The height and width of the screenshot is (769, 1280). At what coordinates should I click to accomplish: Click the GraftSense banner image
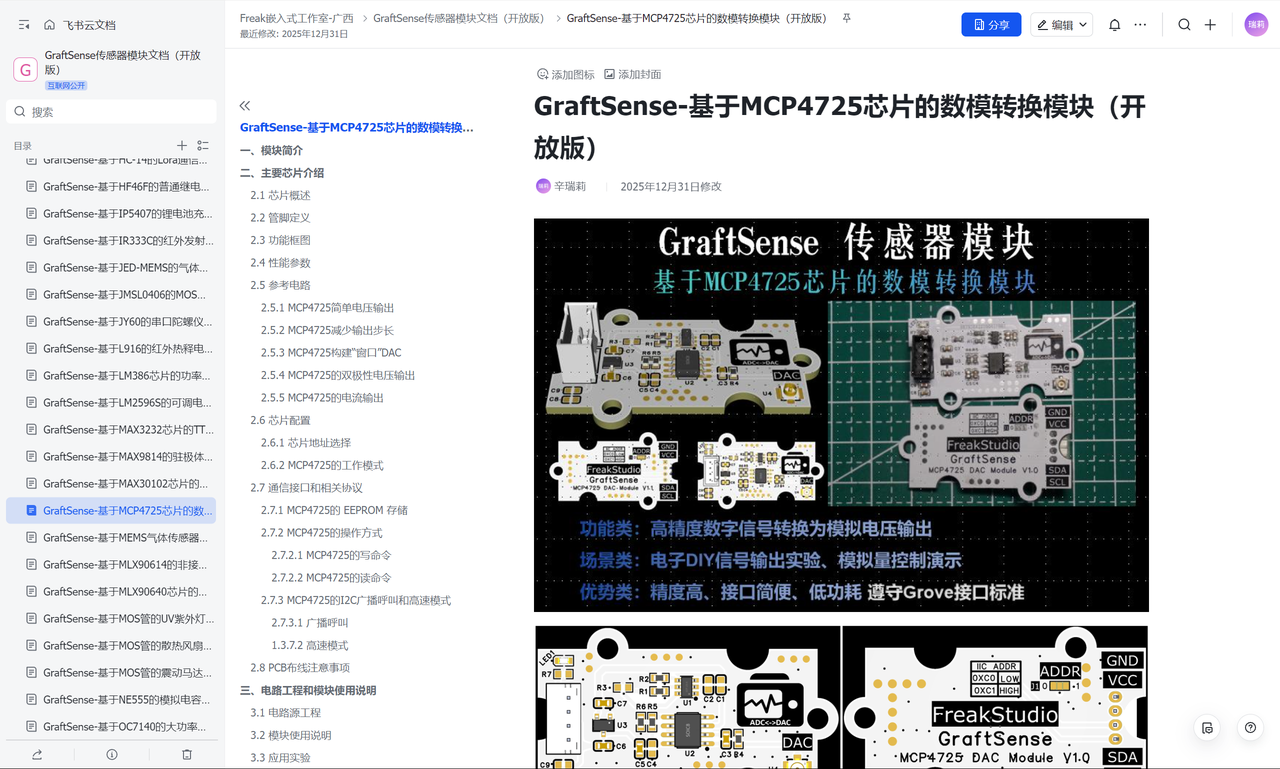tap(841, 415)
